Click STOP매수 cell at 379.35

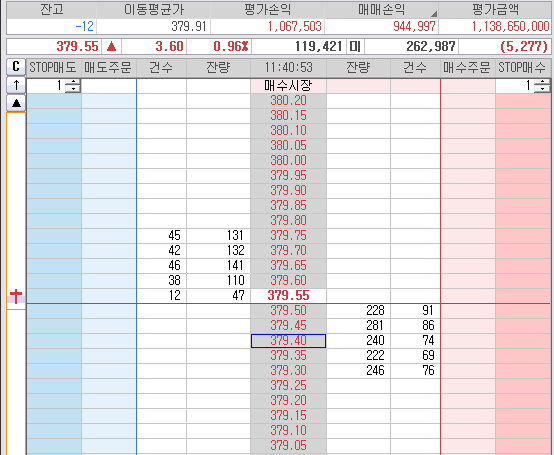coord(523,355)
